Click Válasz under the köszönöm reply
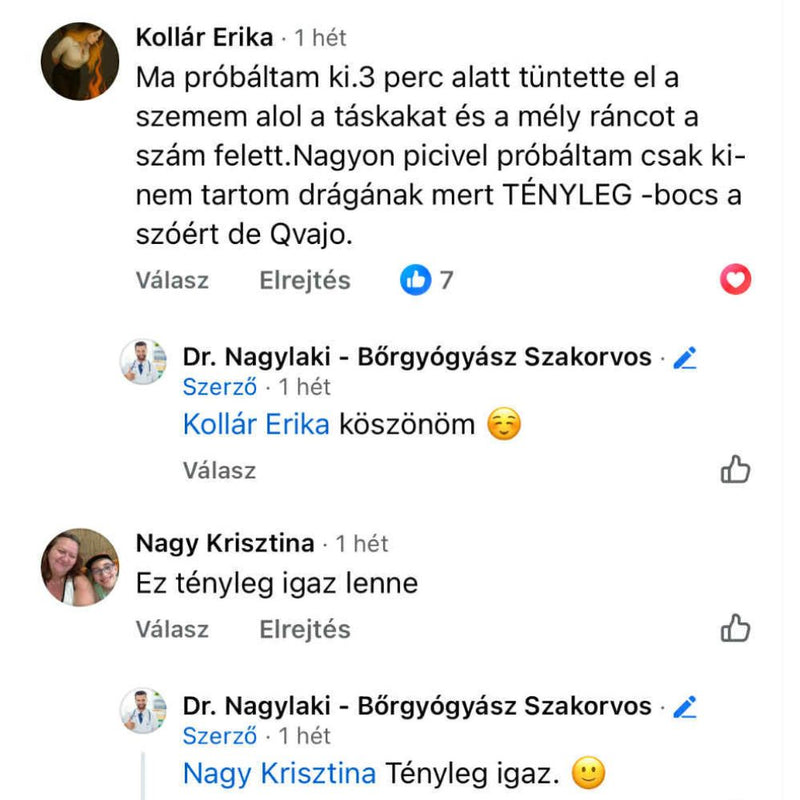Viewport: 800px width, 800px height. tap(219, 470)
